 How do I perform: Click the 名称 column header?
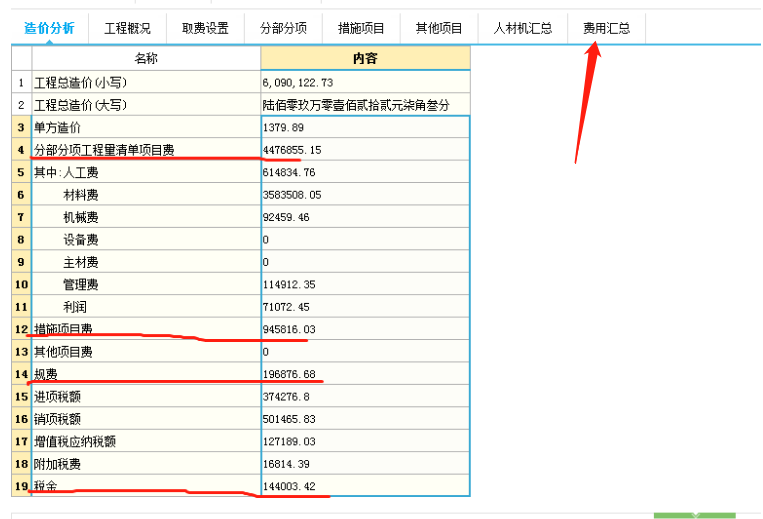pos(146,58)
